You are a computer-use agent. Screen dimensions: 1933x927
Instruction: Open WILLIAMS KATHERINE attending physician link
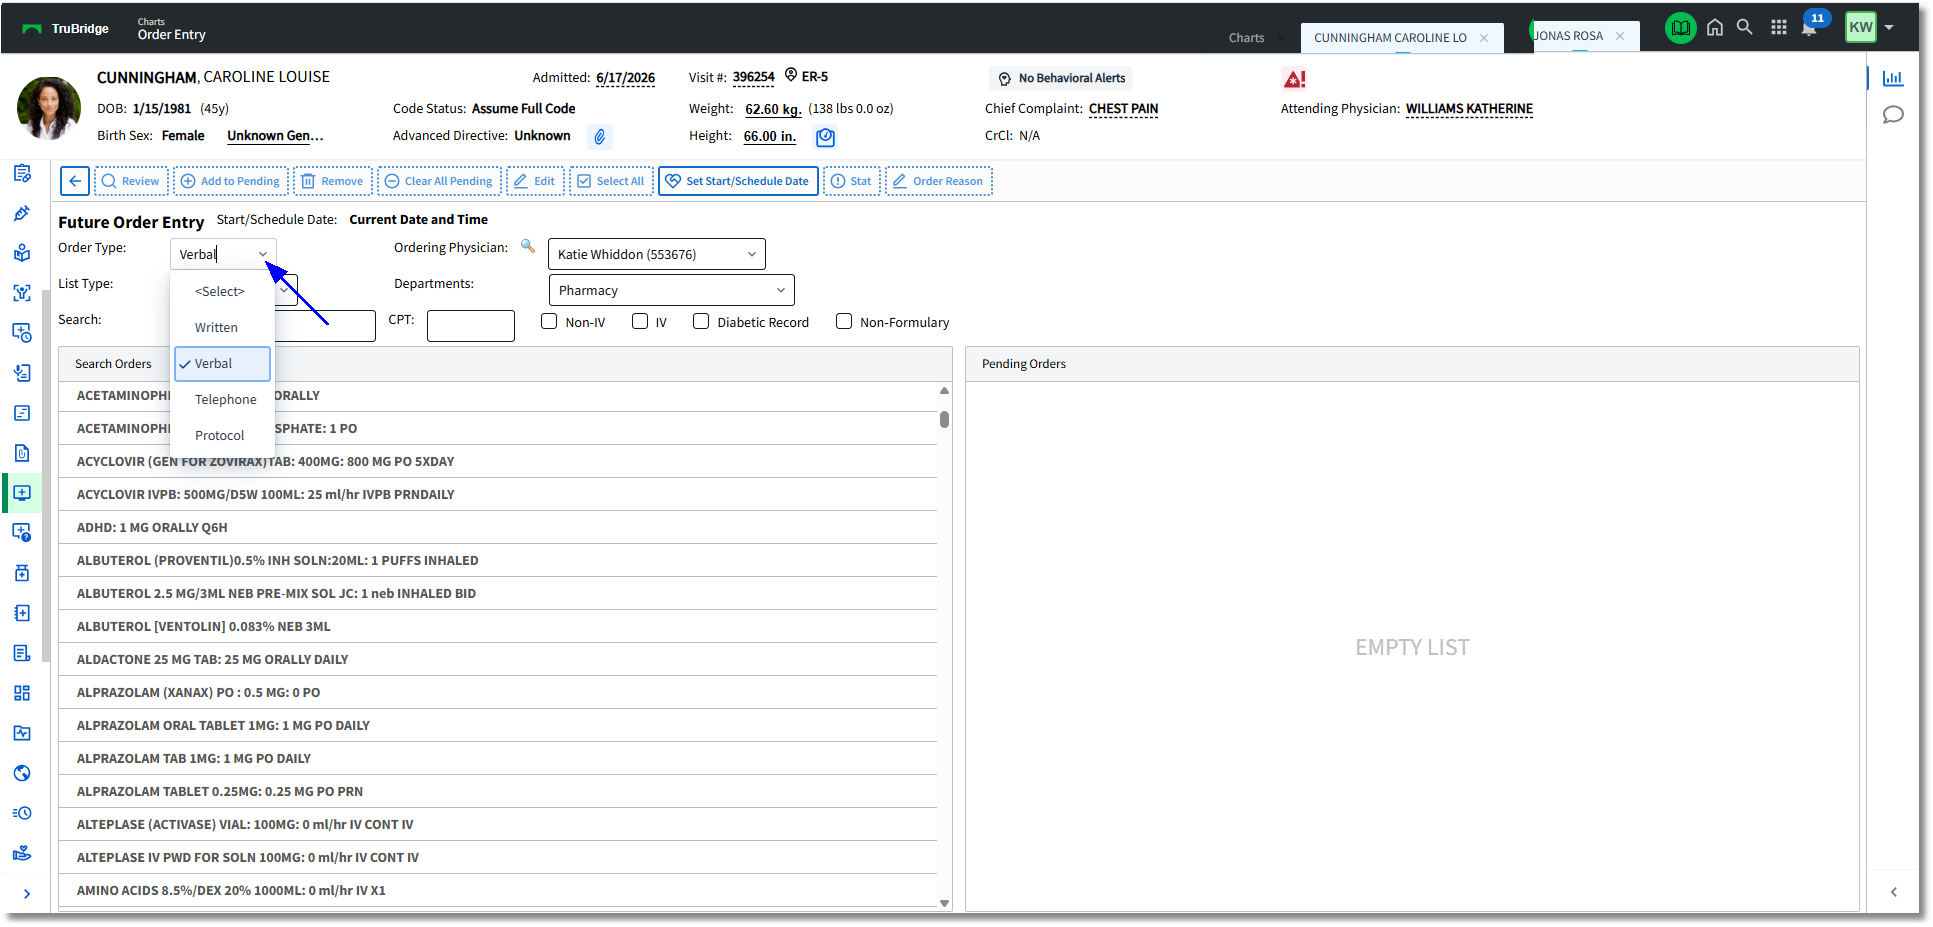(1469, 109)
